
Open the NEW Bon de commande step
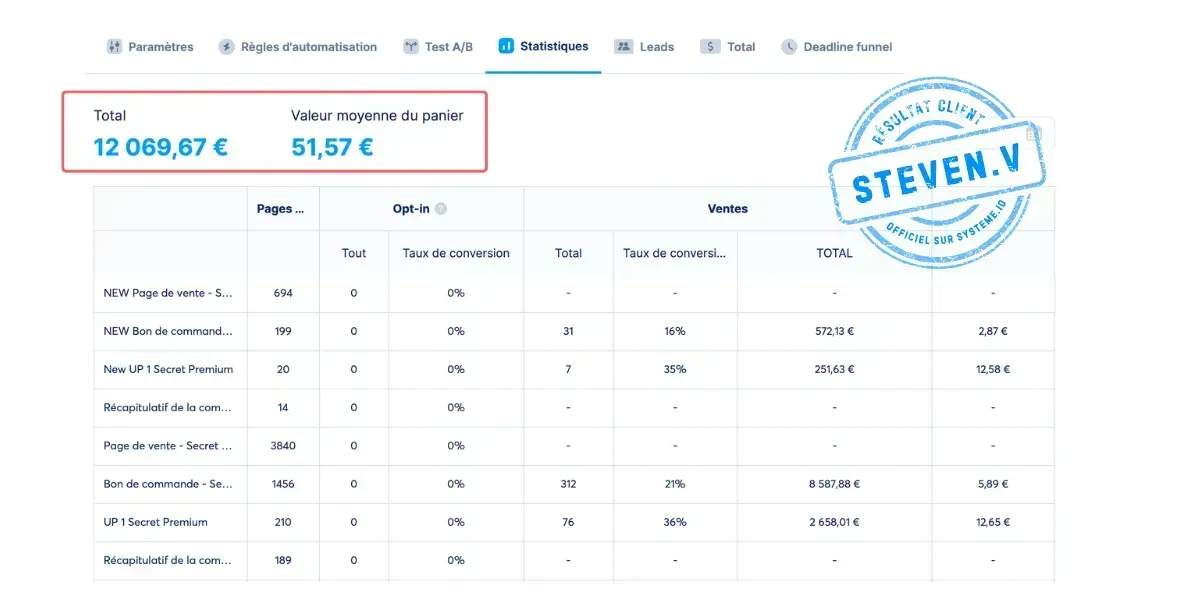pyautogui.click(x=166, y=331)
